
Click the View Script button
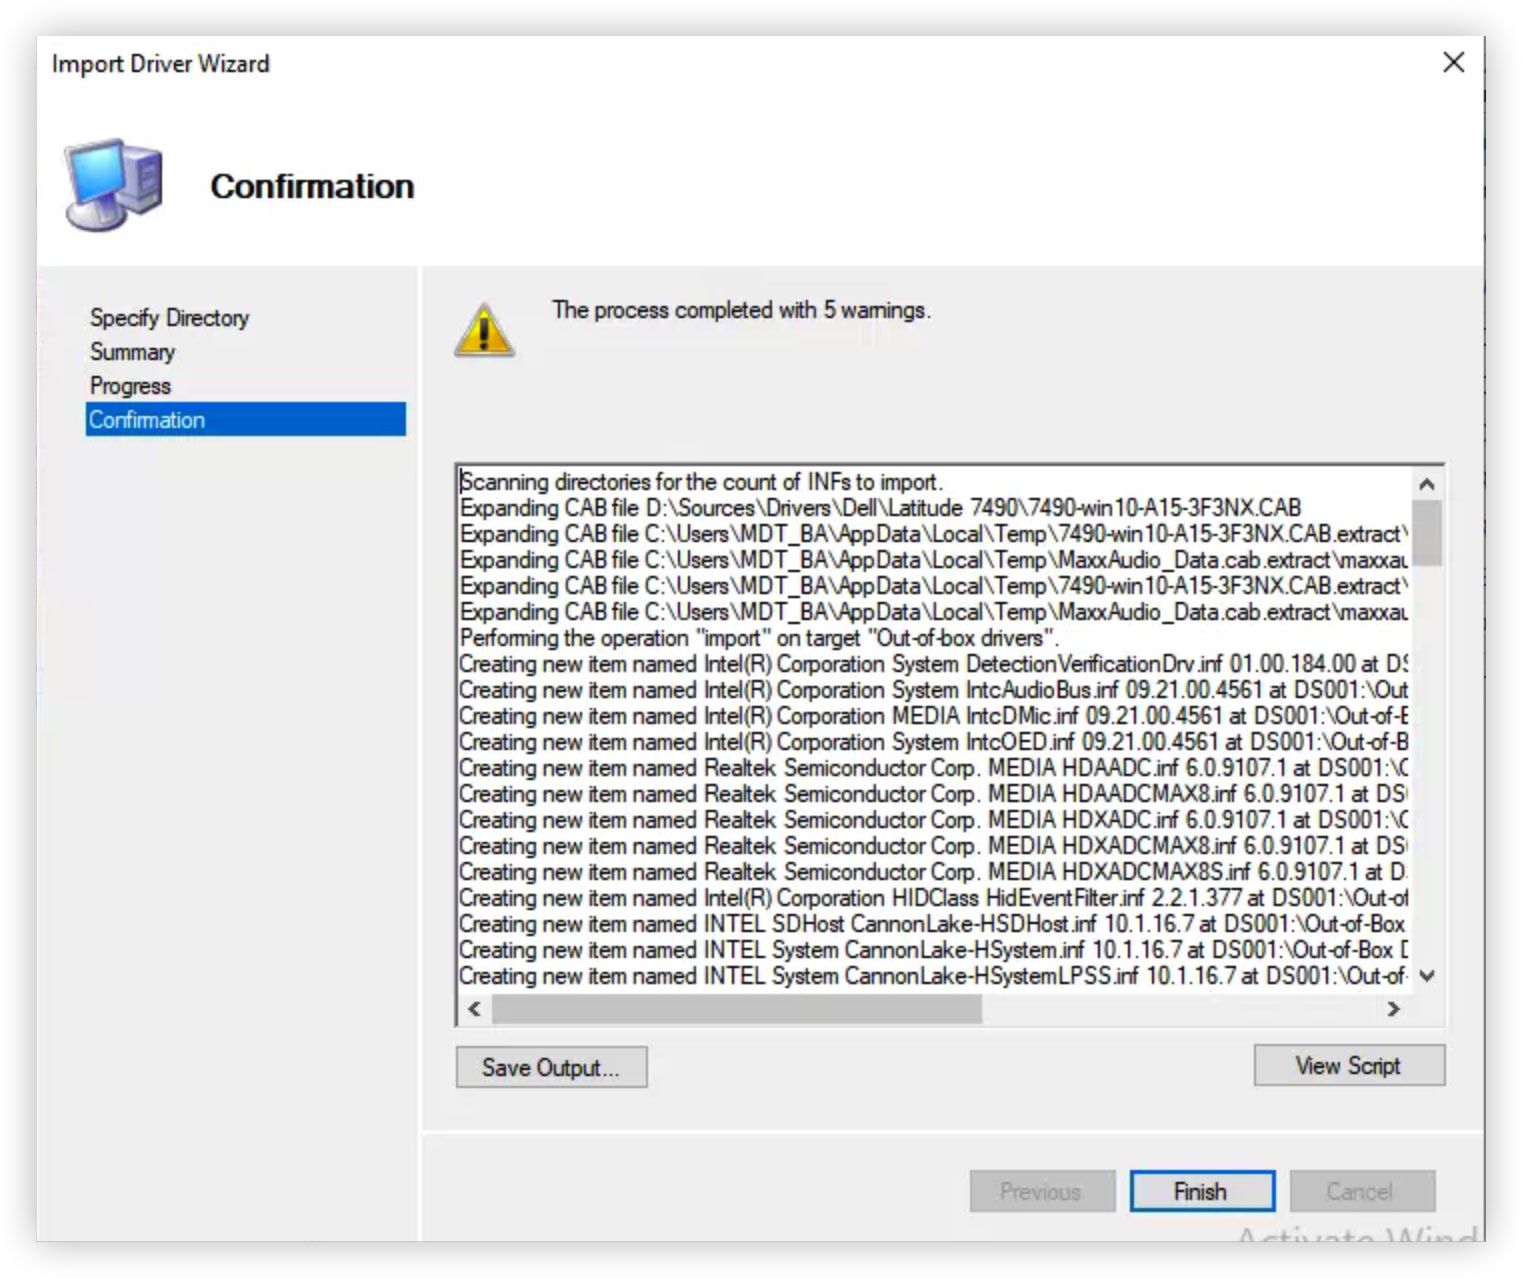[1348, 1065]
